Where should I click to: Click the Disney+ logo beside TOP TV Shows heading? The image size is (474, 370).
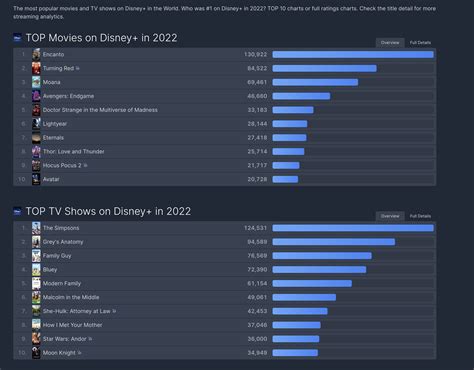coord(17,211)
